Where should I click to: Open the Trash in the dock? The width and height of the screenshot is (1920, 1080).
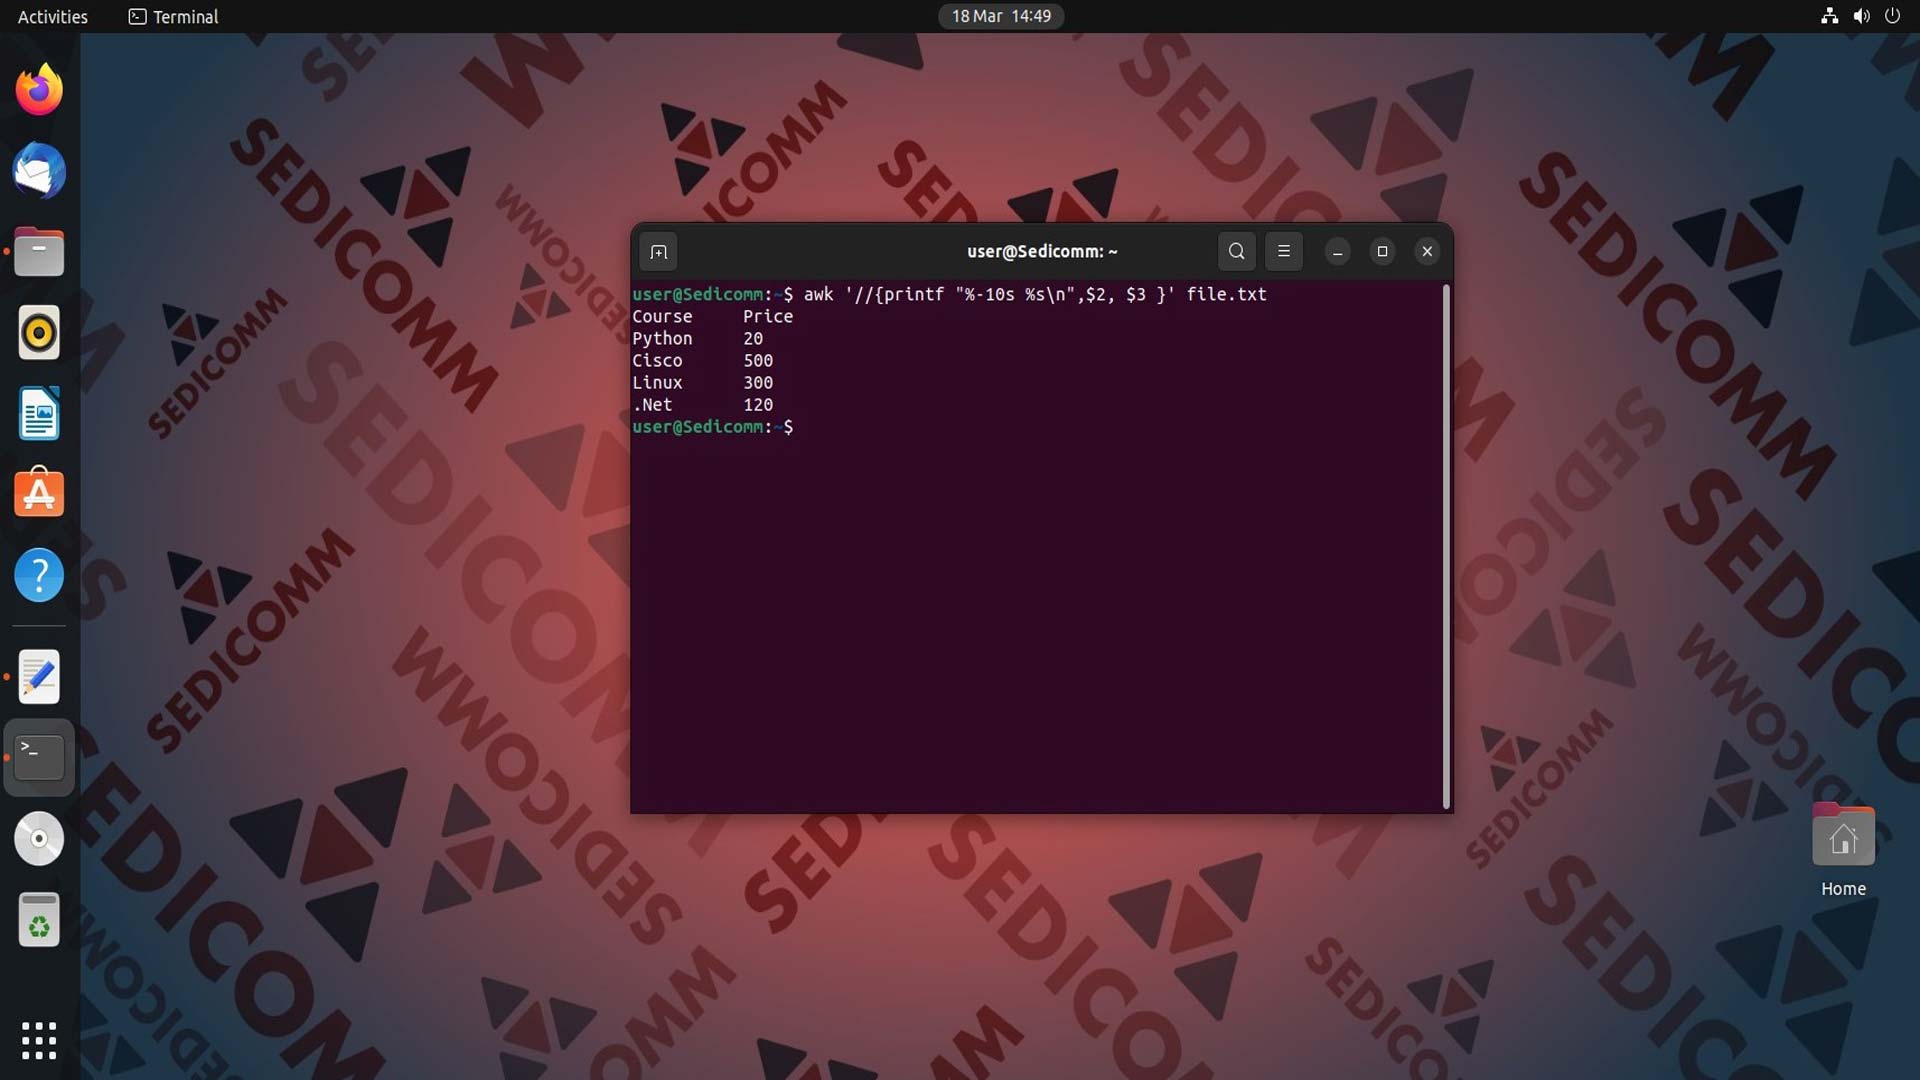tap(39, 920)
